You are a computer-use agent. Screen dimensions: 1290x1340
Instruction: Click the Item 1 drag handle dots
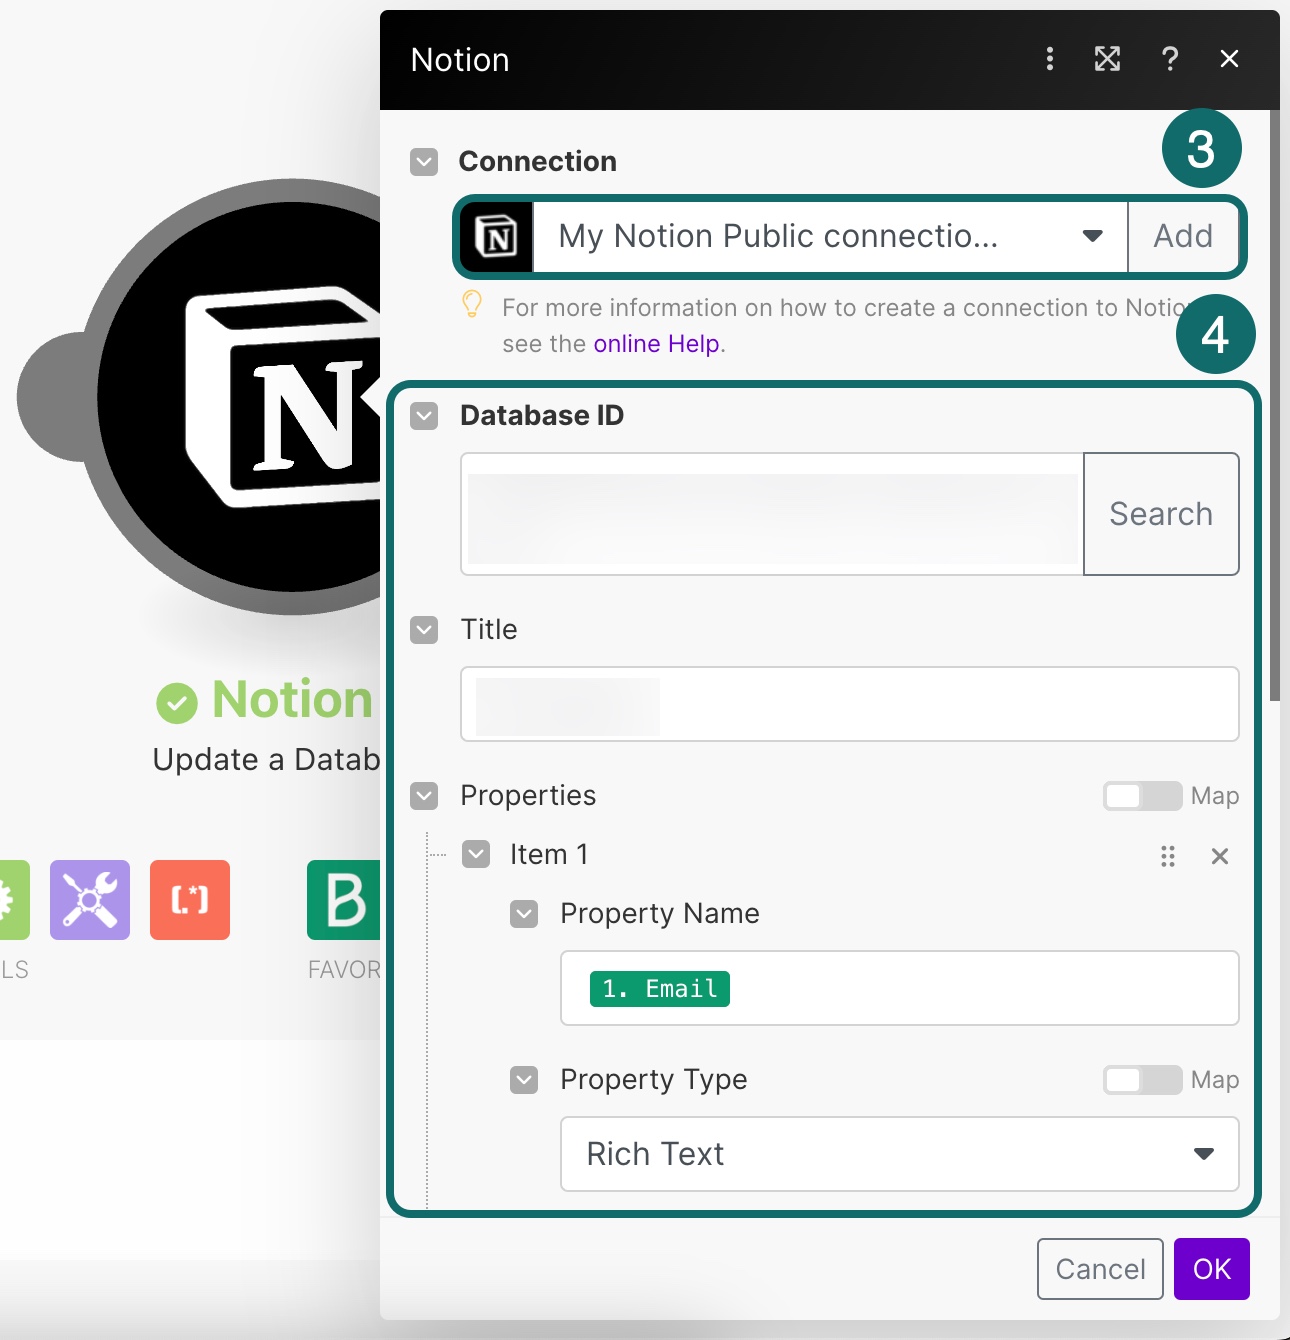(x=1167, y=856)
